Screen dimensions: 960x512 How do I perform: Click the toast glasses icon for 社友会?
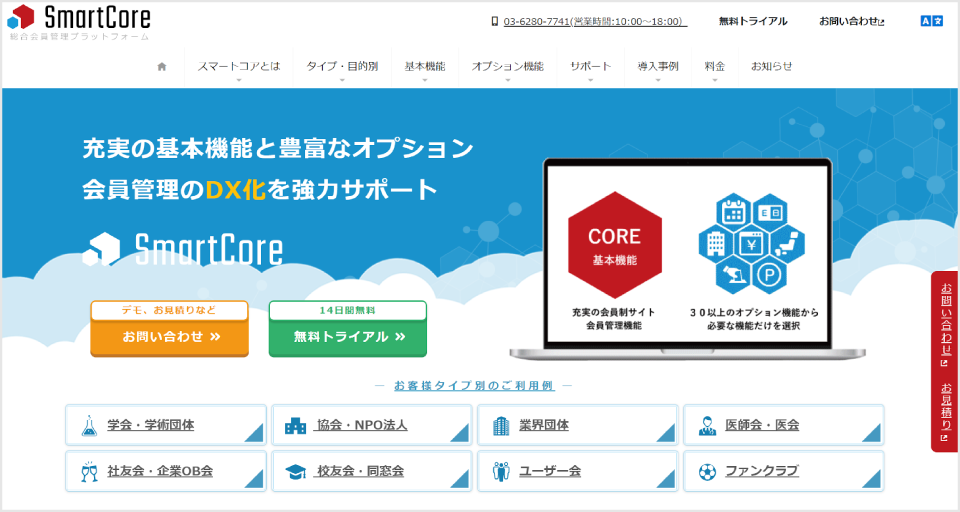[x=89, y=472]
